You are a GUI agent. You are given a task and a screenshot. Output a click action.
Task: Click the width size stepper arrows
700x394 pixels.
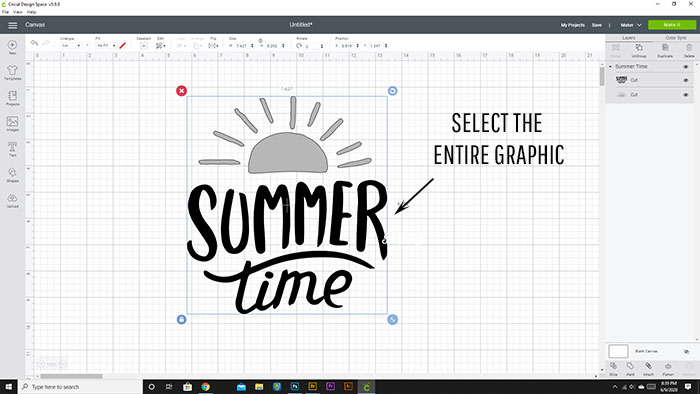click(252, 46)
